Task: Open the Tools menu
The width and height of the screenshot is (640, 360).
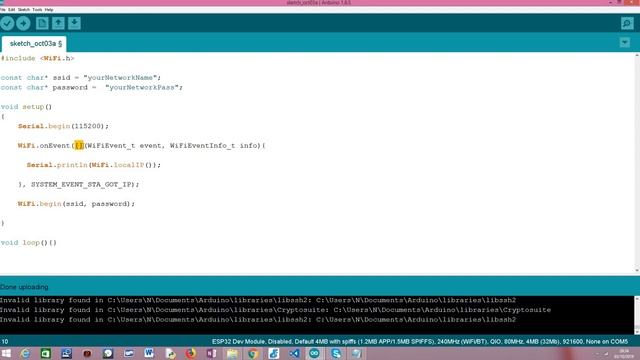Action: point(37,9)
